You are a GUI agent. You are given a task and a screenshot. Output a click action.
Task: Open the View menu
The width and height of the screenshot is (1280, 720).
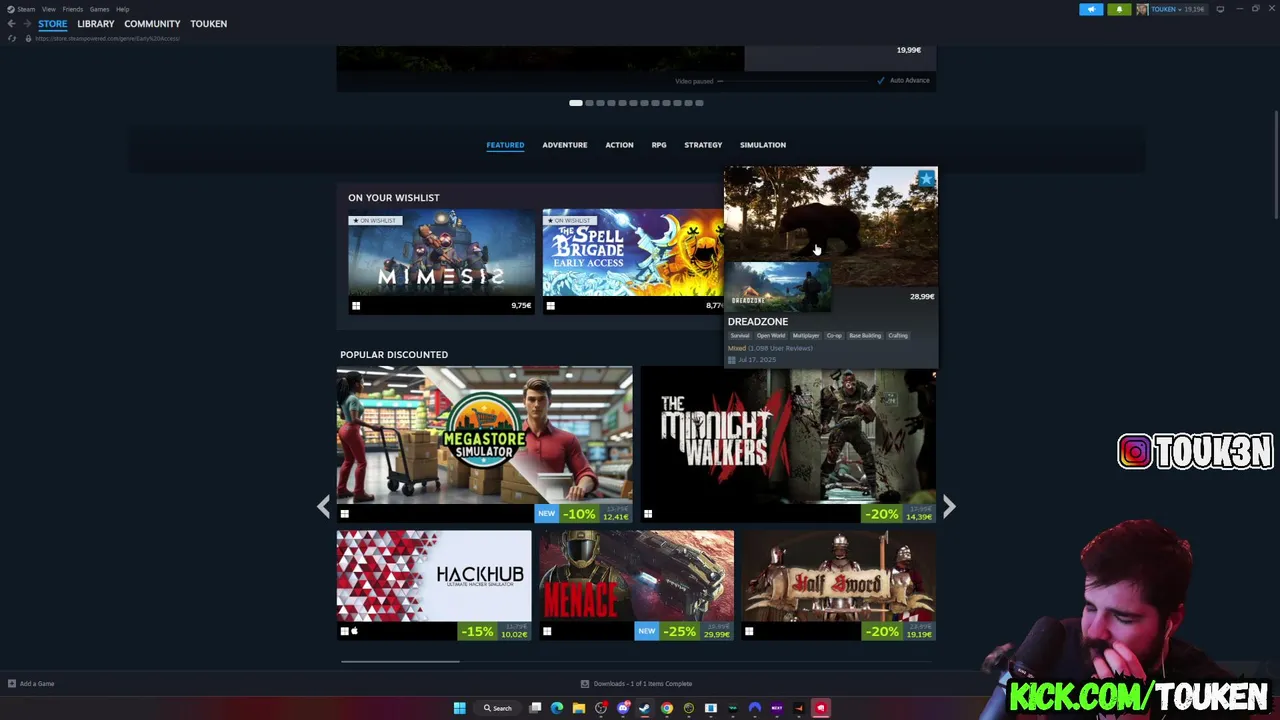(x=48, y=9)
